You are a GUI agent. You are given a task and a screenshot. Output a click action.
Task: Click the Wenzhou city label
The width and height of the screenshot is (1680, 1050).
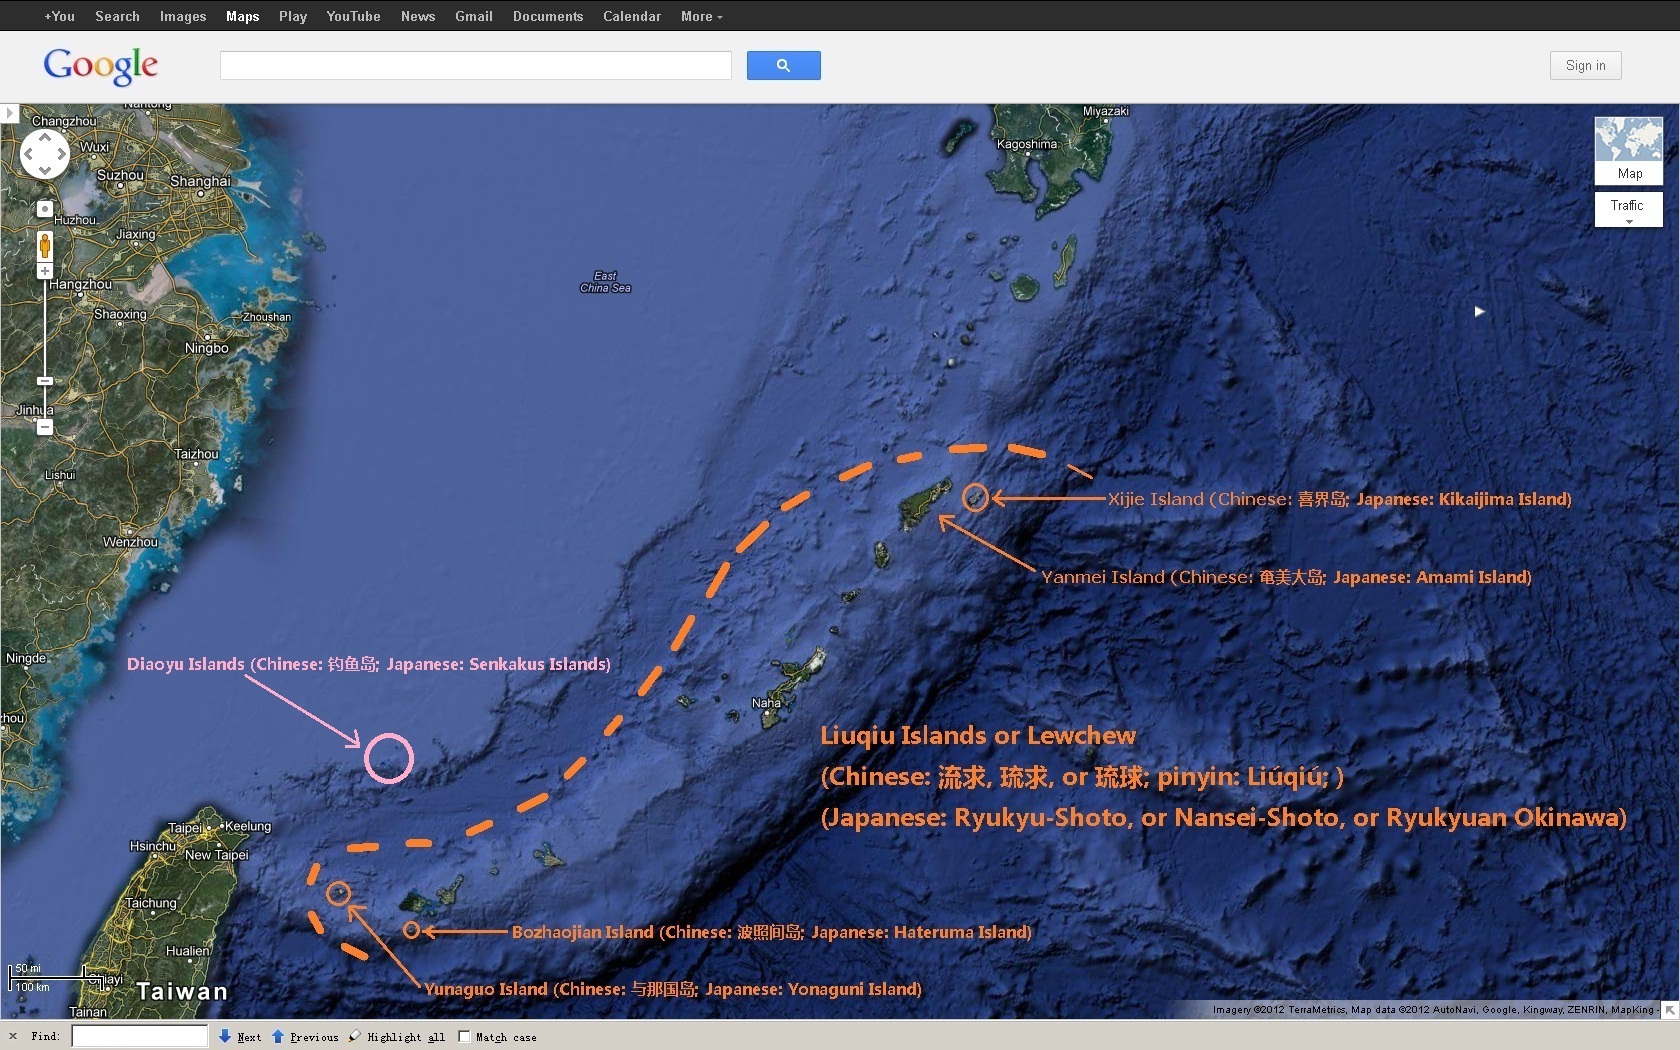[130, 542]
